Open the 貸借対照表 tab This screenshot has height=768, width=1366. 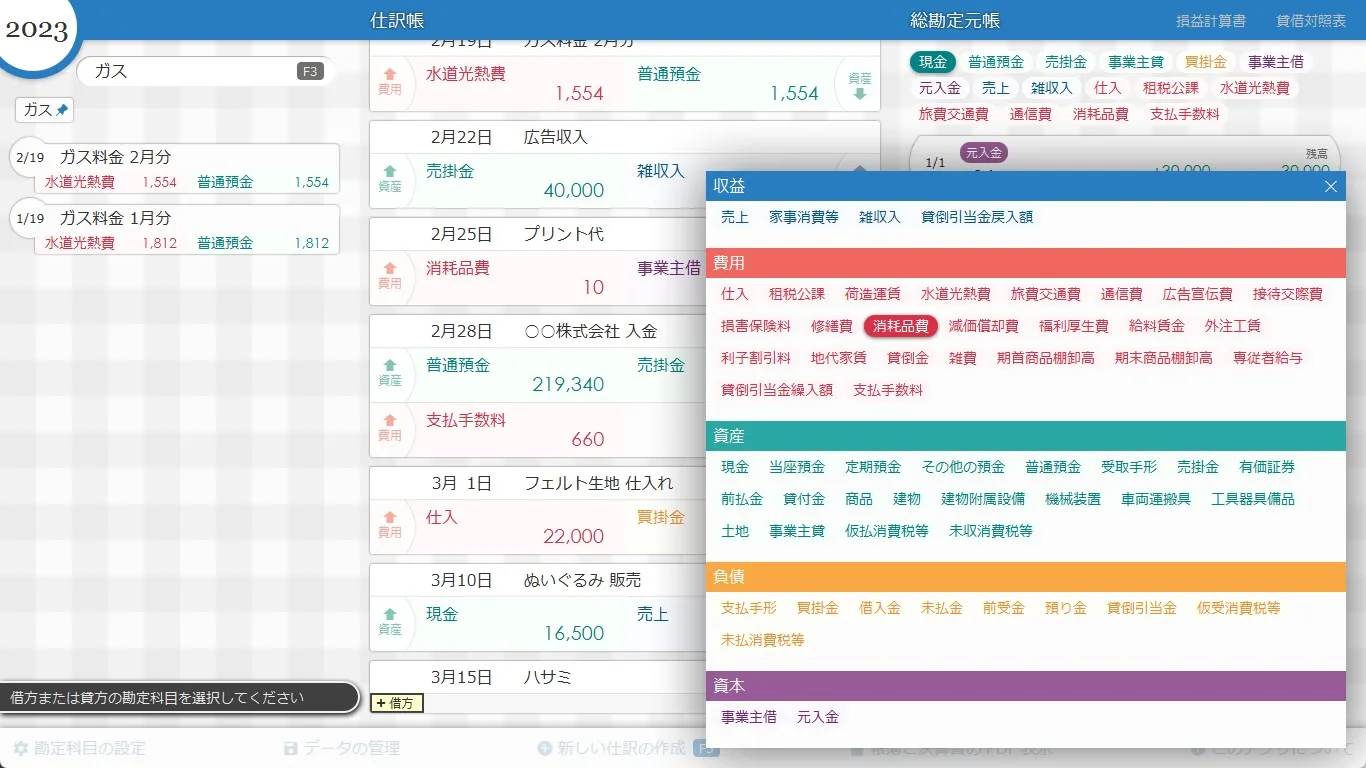(x=1311, y=20)
